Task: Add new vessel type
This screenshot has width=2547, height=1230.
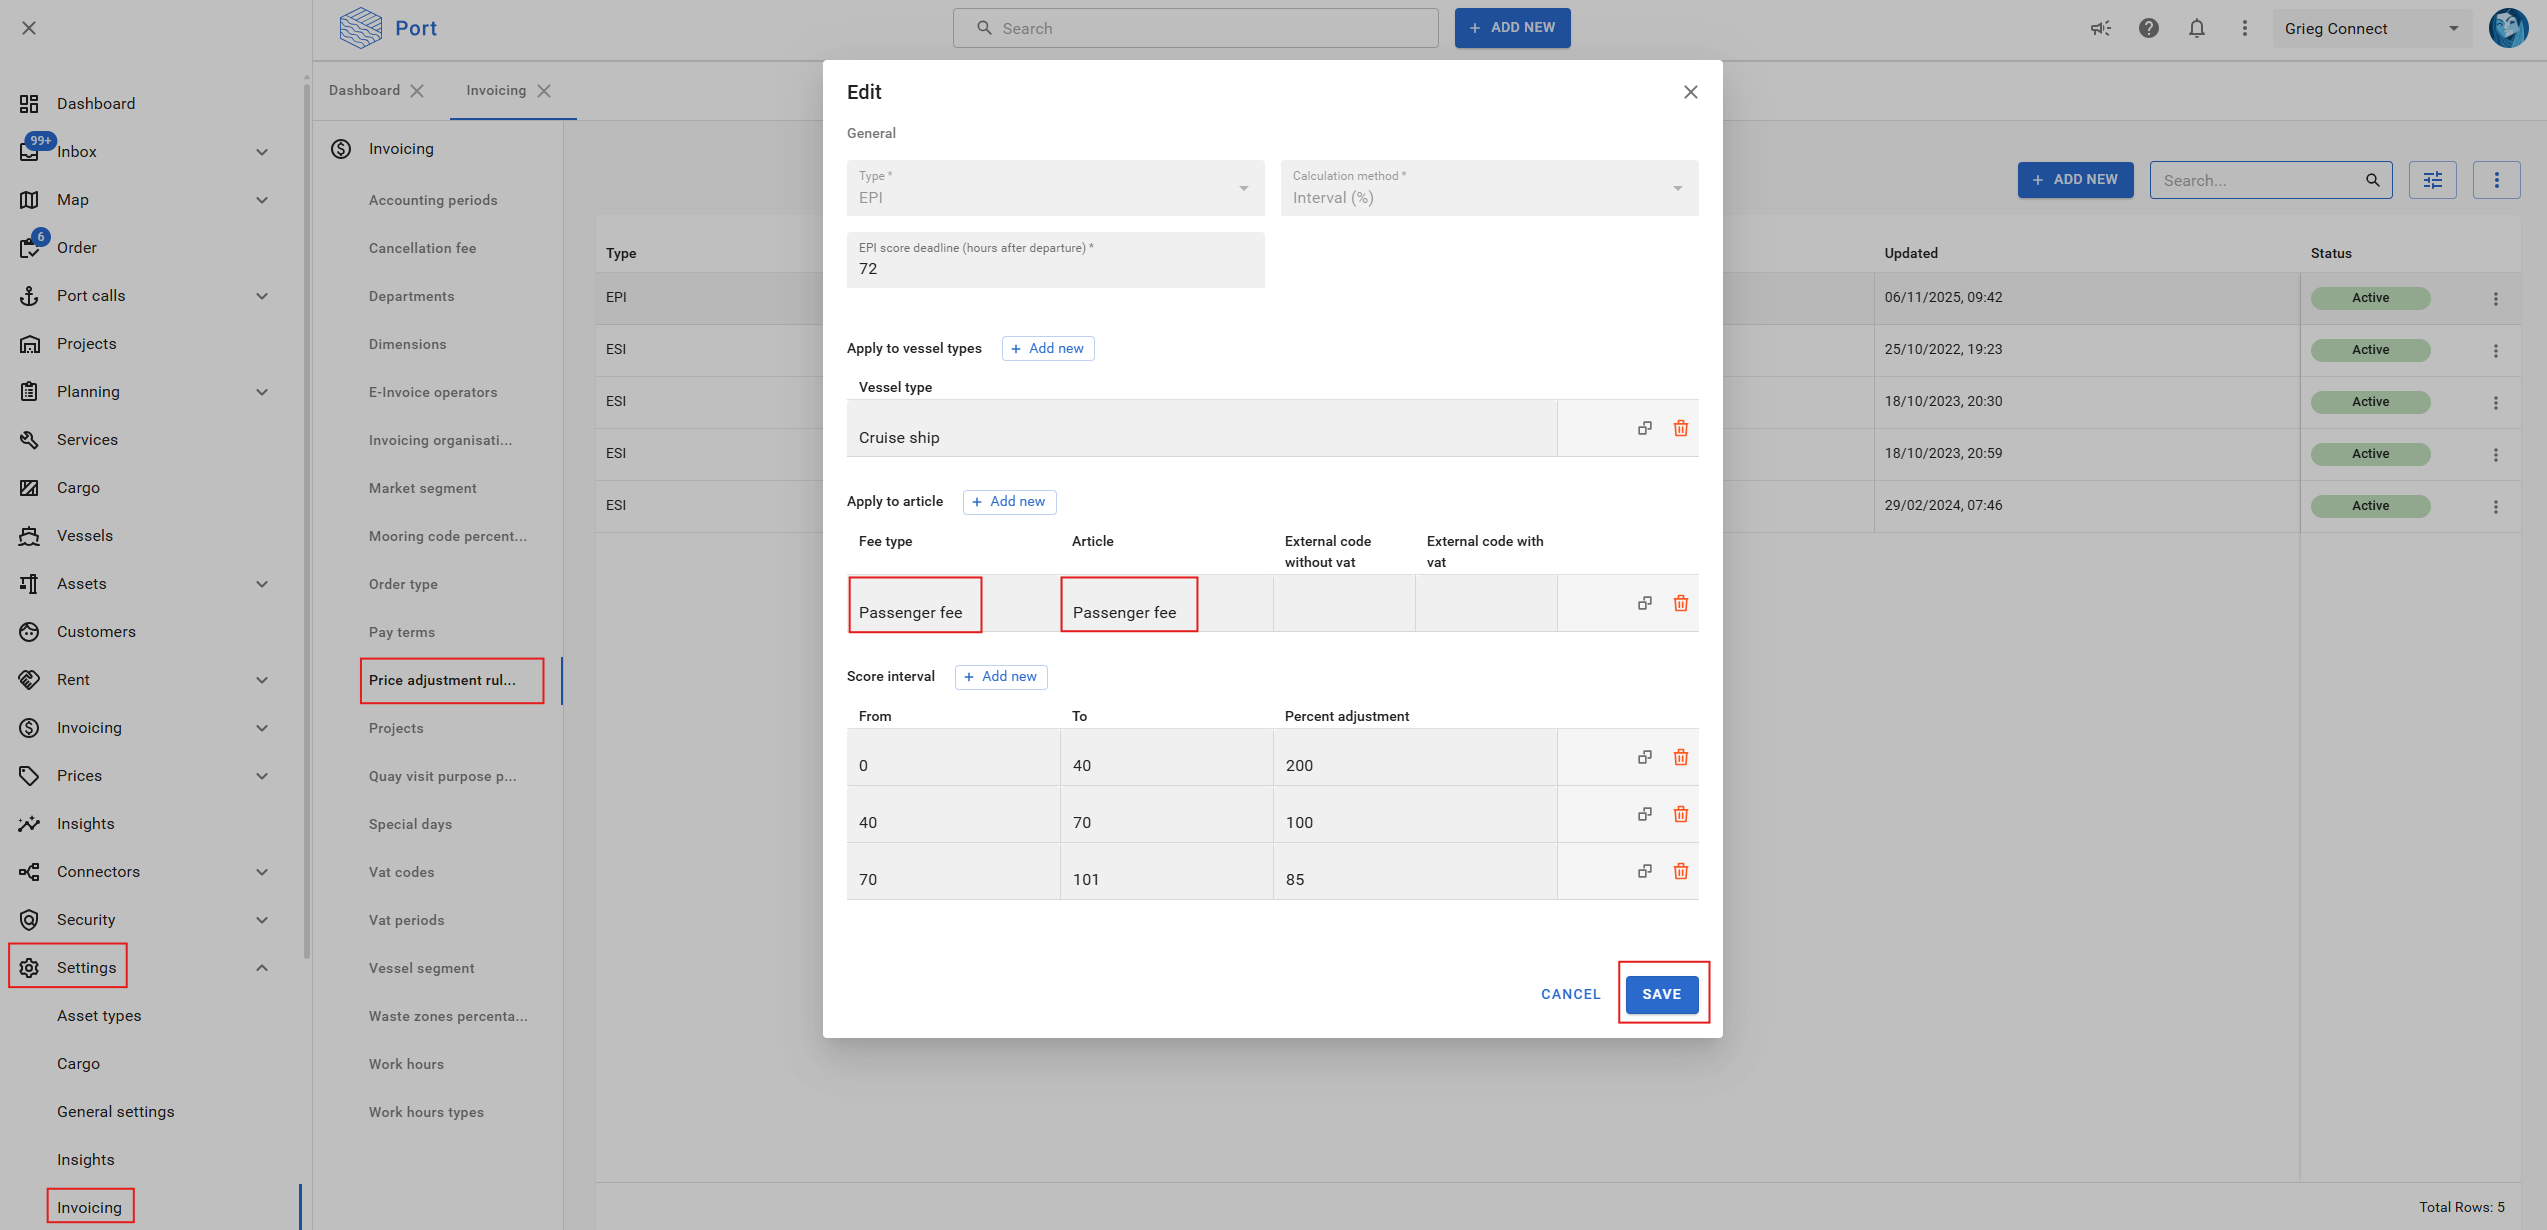Action: [x=1047, y=348]
